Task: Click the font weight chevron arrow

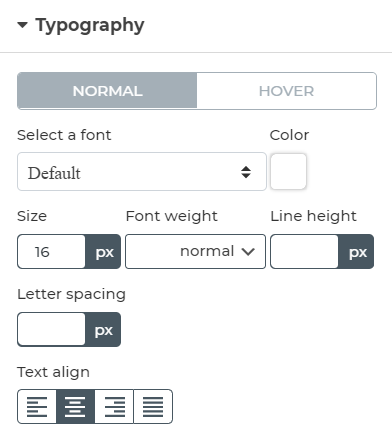Action: tap(248, 252)
